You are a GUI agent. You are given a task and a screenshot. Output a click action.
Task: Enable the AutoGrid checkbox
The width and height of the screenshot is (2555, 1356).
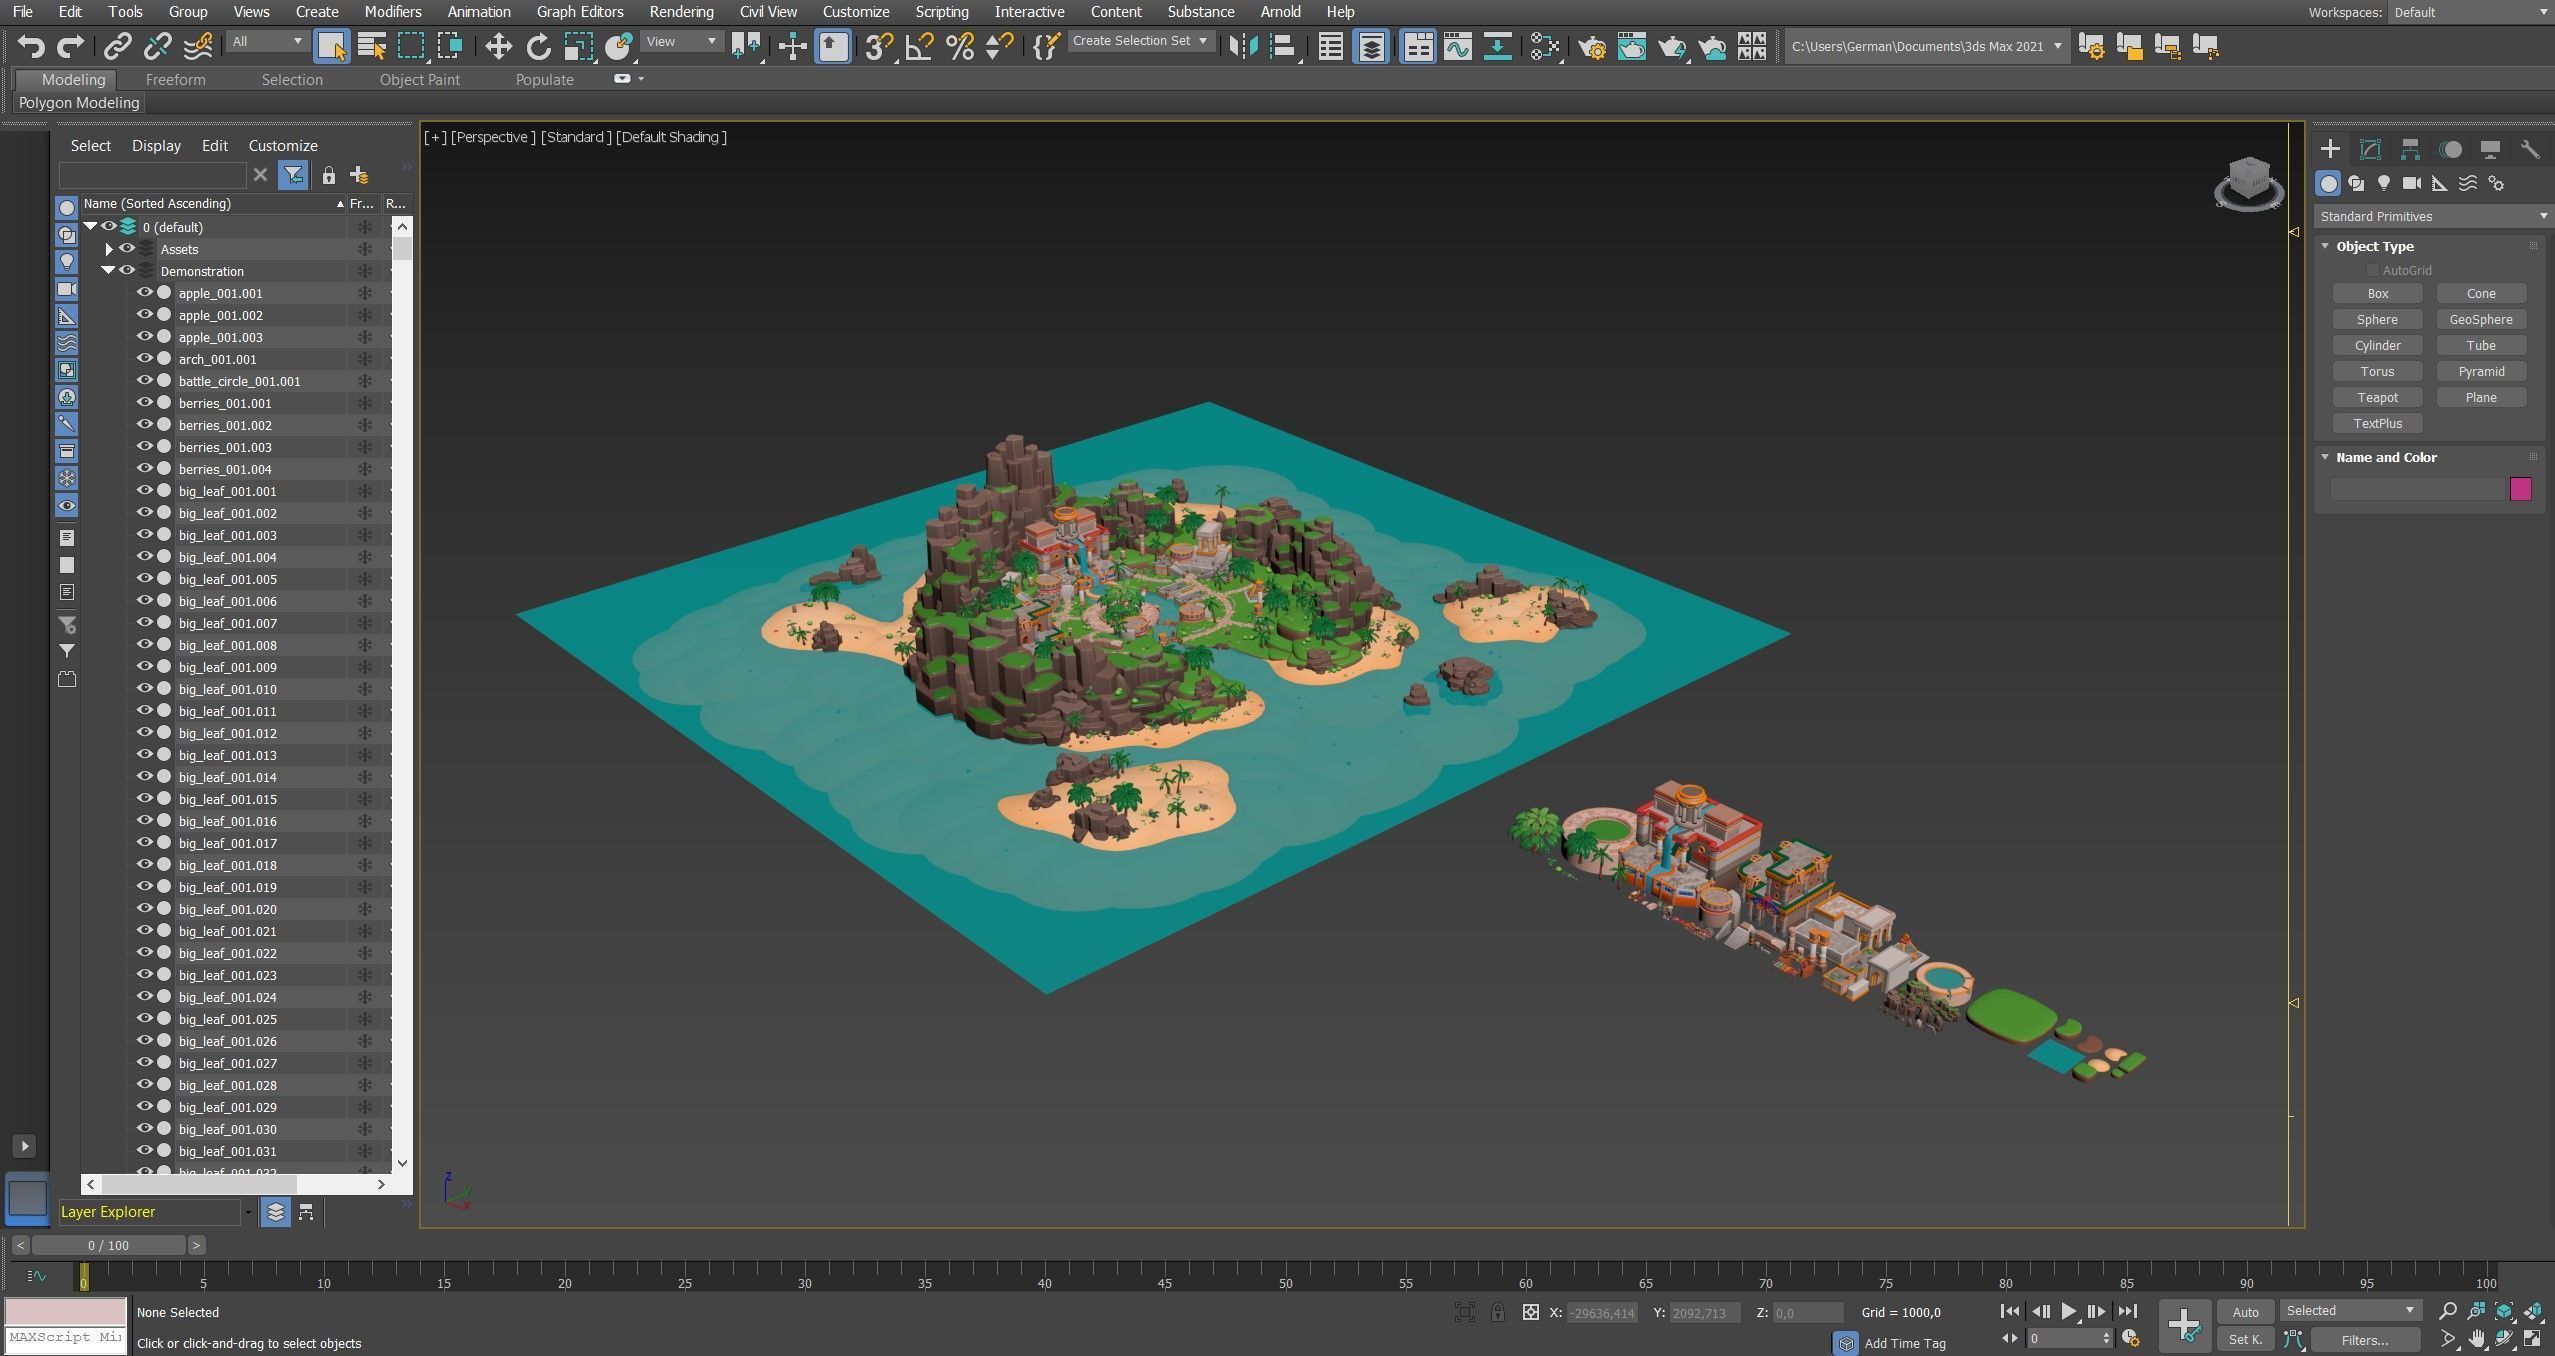click(2372, 271)
